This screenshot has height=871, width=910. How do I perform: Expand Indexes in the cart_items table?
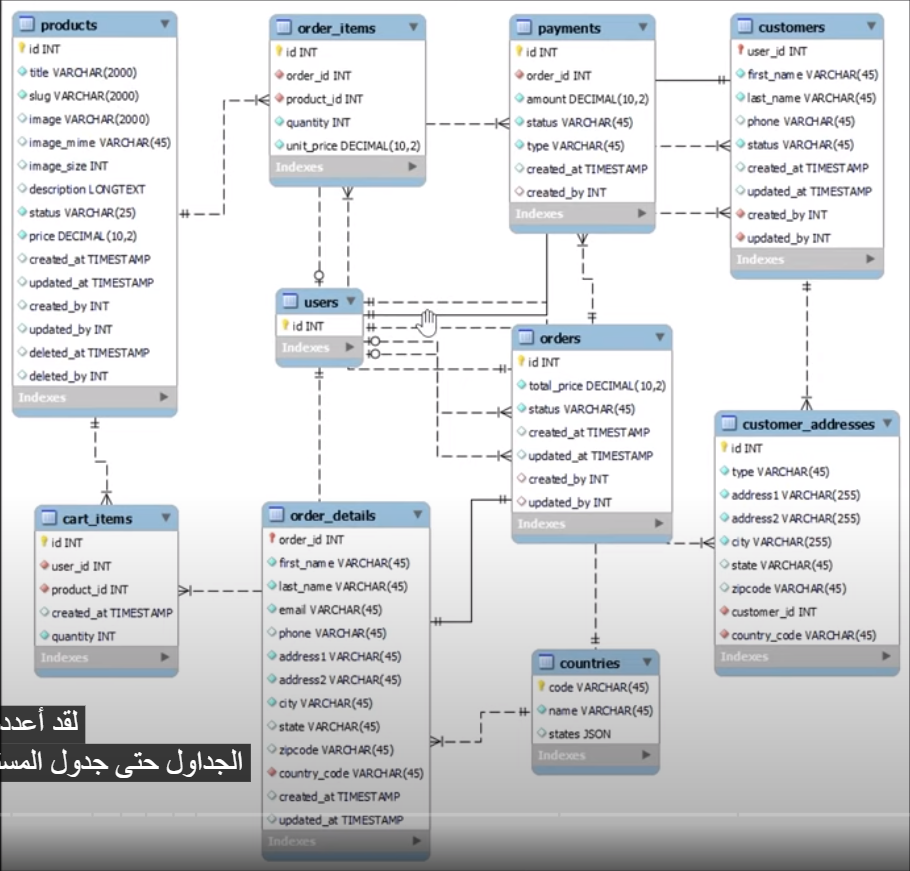165,658
